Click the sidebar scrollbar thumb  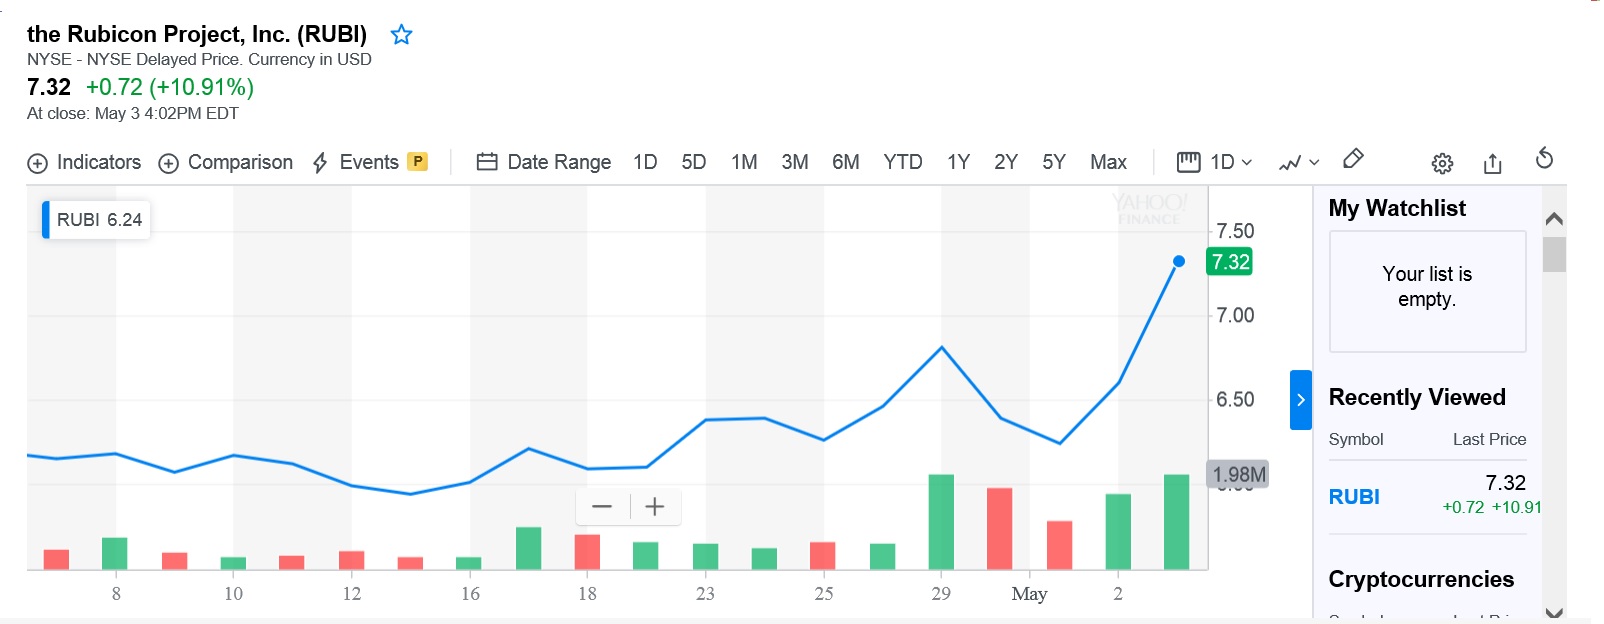click(1554, 254)
